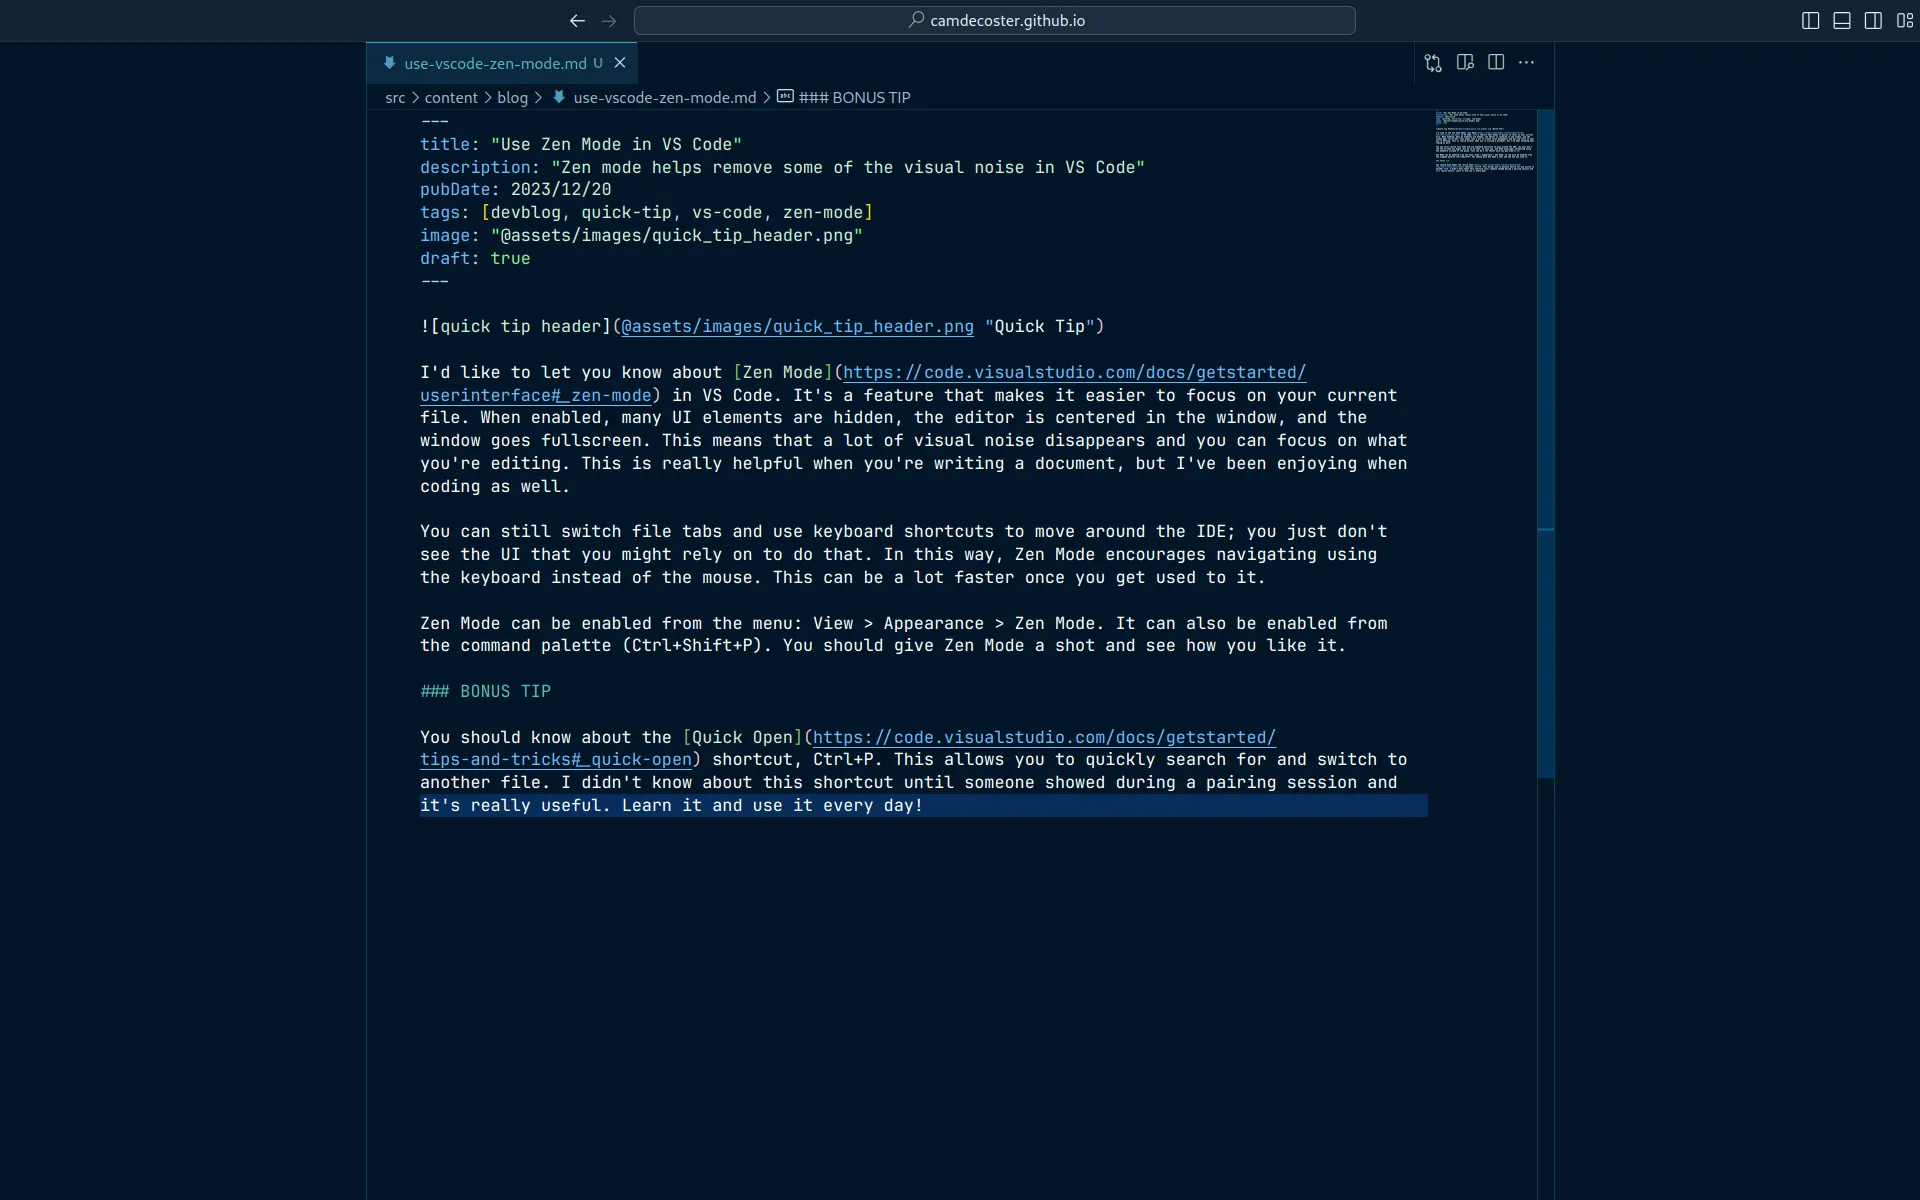This screenshot has width=1920, height=1200.
Task: Click the pubDate value 2023/12/20
Action: [x=561, y=190]
